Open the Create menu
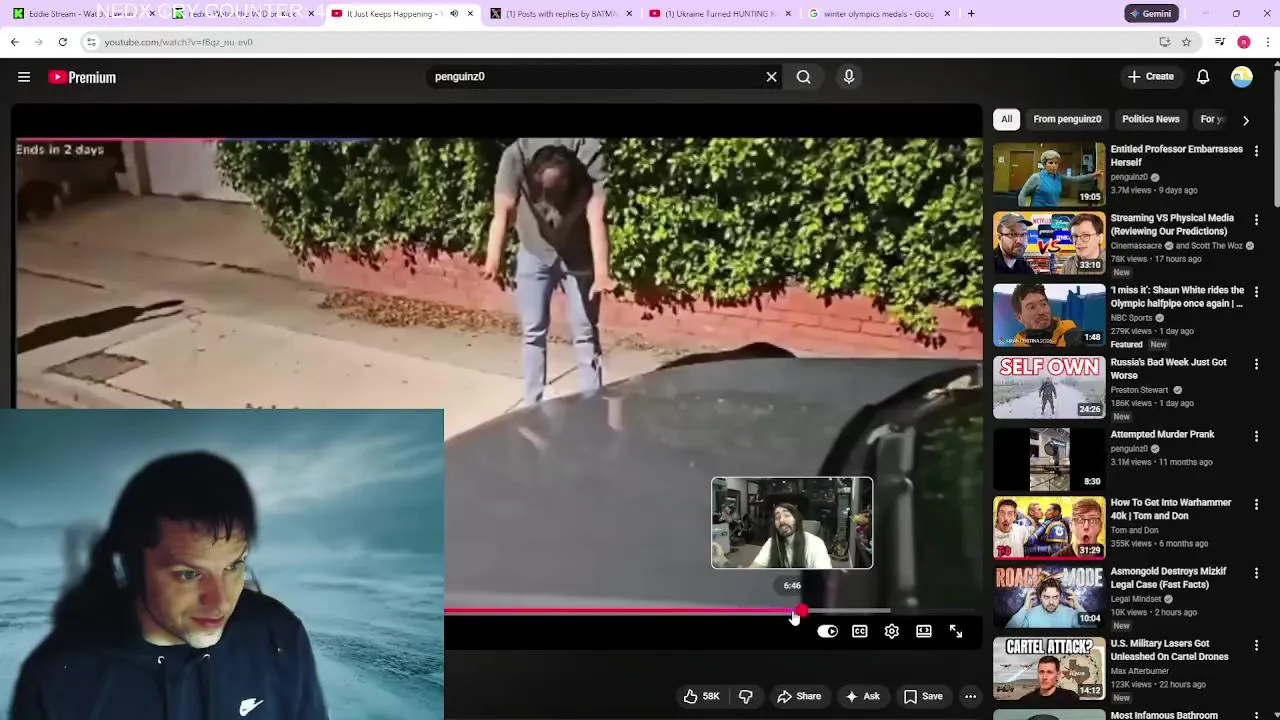The image size is (1280, 720). click(x=1151, y=77)
